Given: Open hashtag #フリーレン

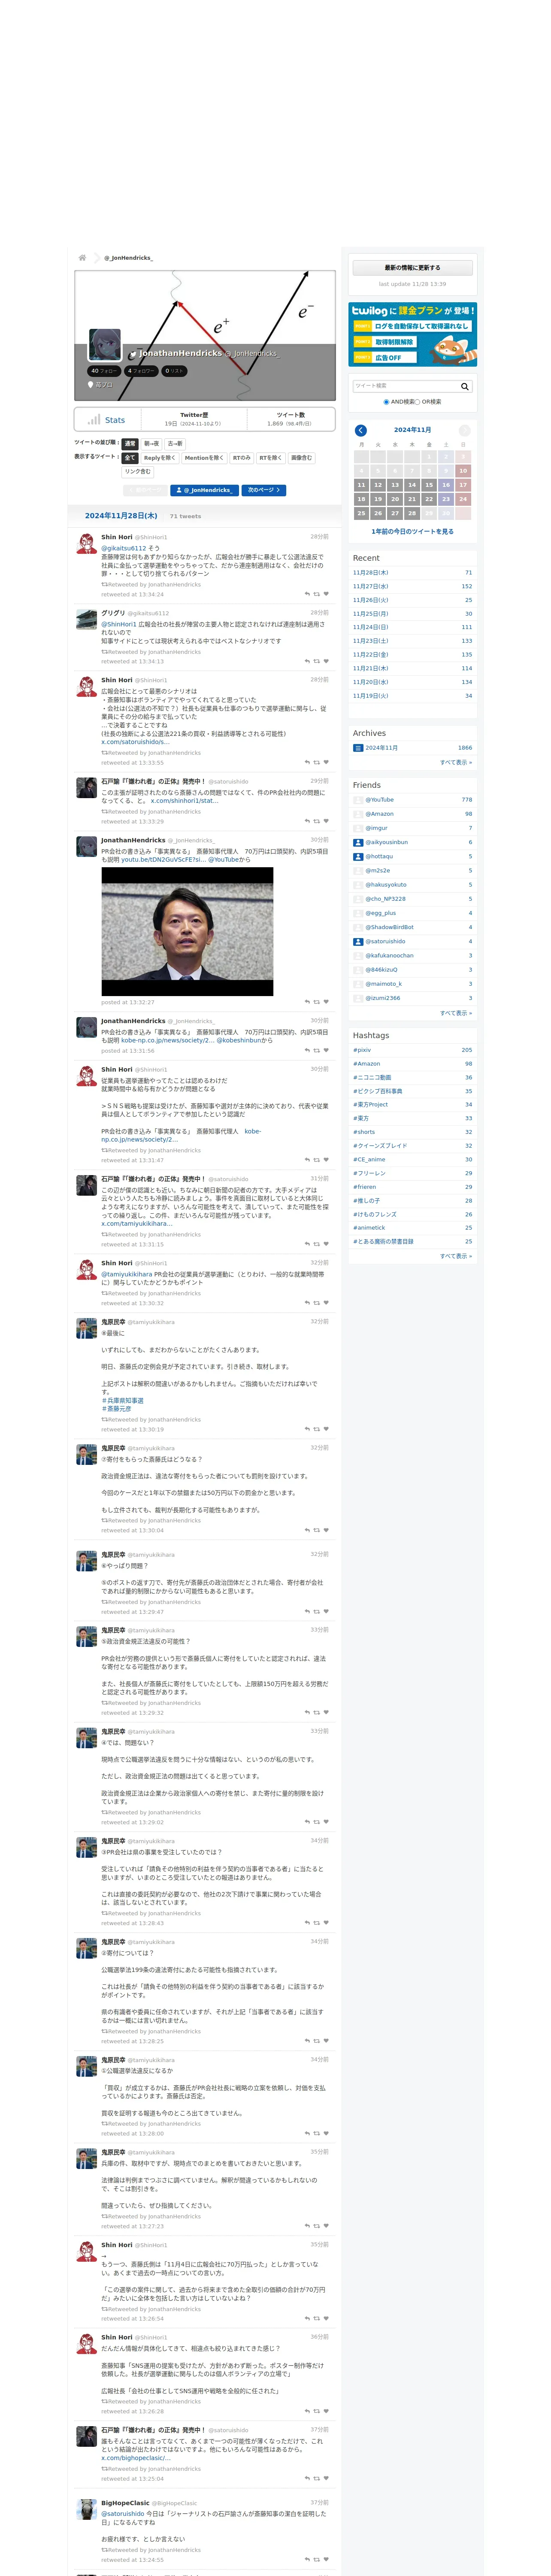Looking at the screenshot, I should 369,1173.
